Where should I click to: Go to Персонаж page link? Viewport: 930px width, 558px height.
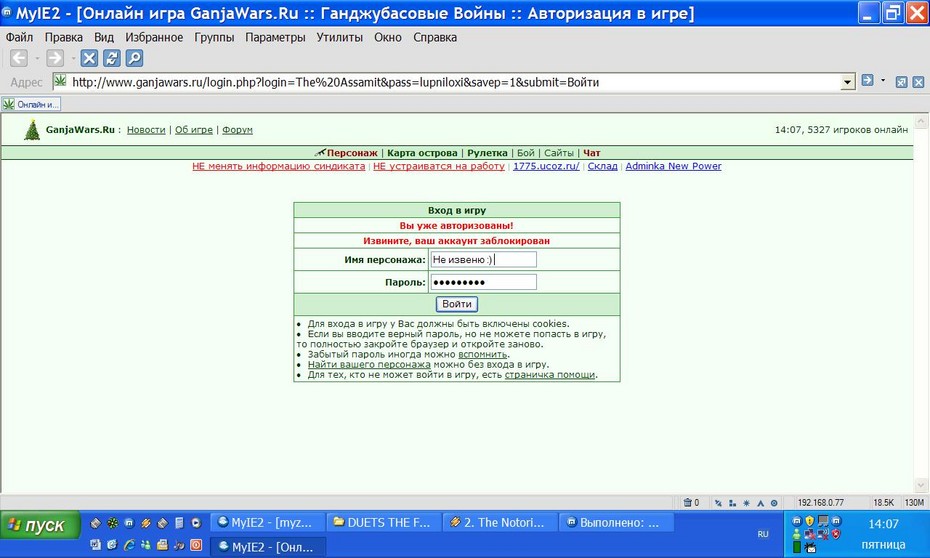pyautogui.click(x=352, y=152)
